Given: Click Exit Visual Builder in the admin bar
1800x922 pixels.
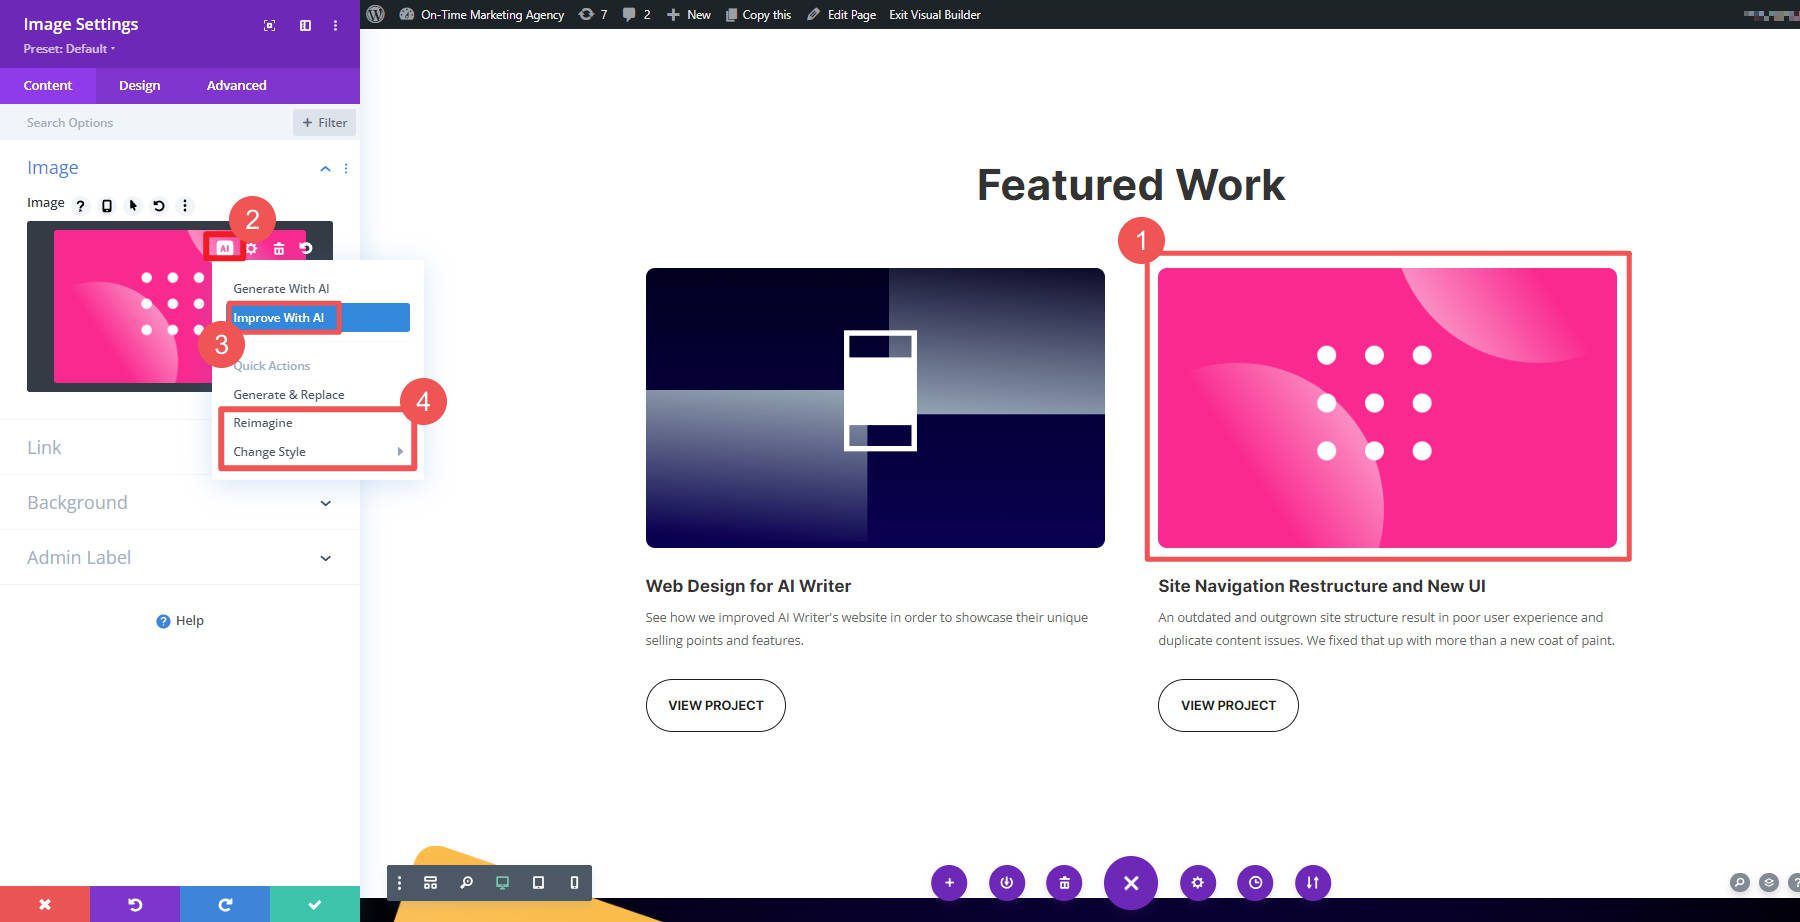Looking at the screenshot, I should tap(934, 14).
